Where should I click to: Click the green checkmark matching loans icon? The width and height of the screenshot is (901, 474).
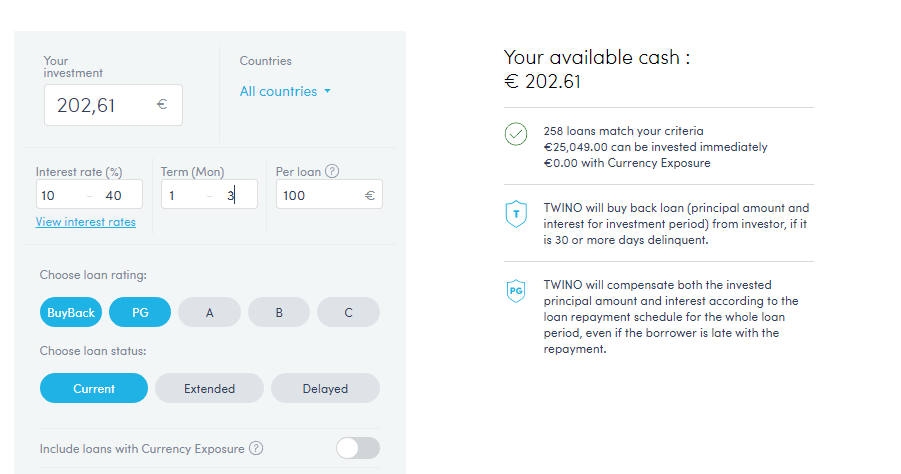tap(516, 134)
